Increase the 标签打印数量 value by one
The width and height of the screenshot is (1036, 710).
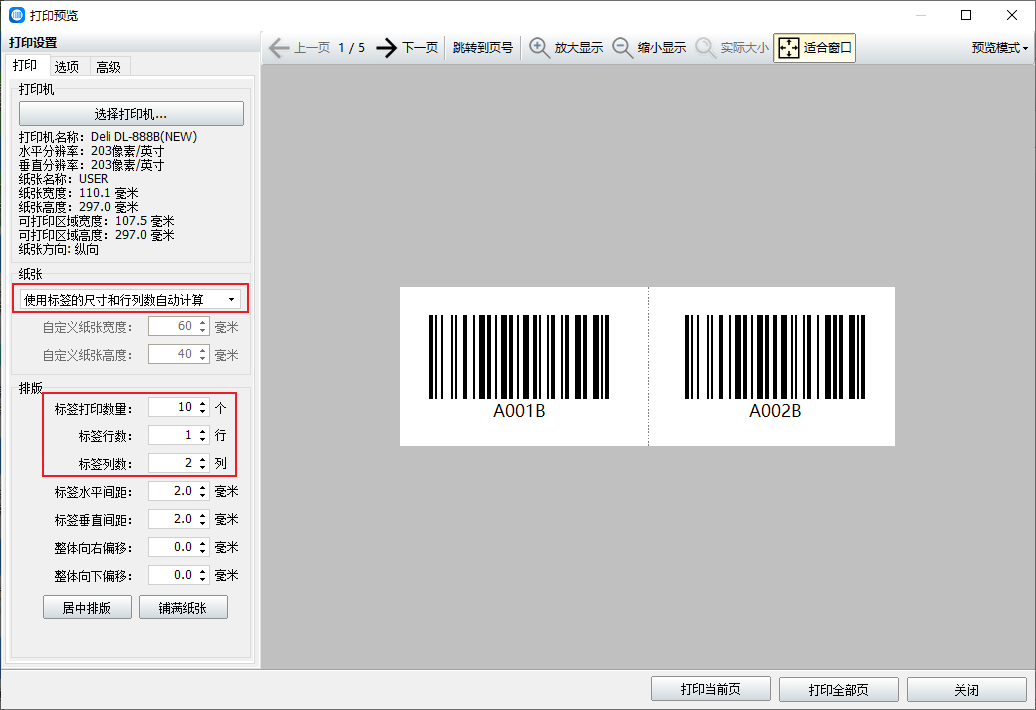pos(203,403)
